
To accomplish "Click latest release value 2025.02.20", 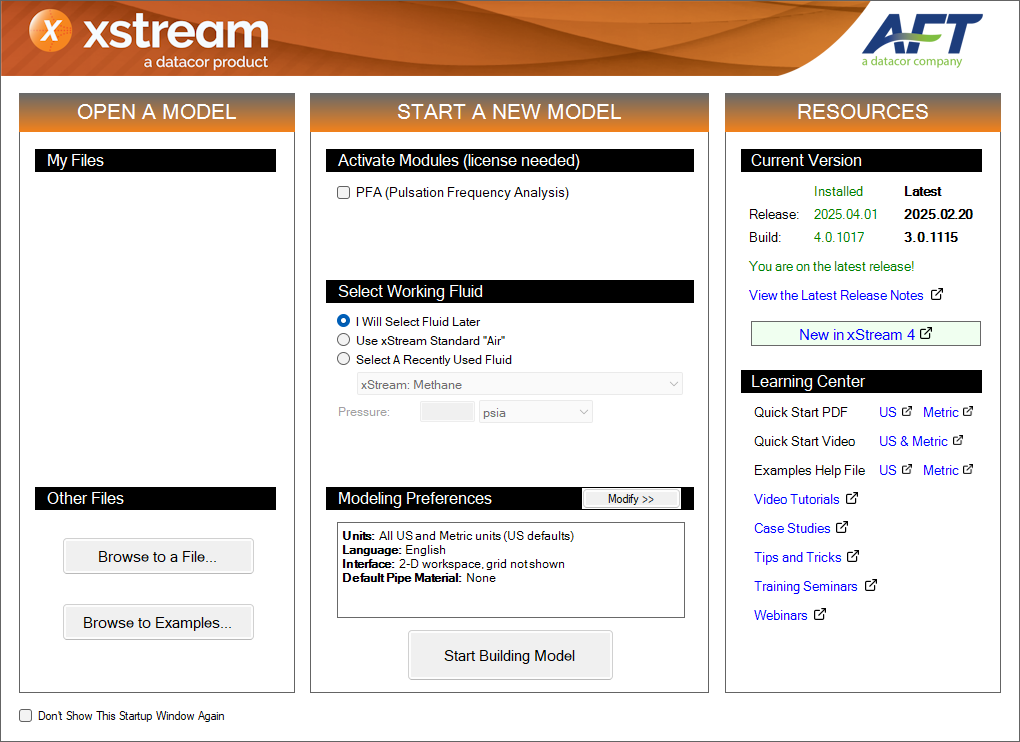I will click(938, 215).
